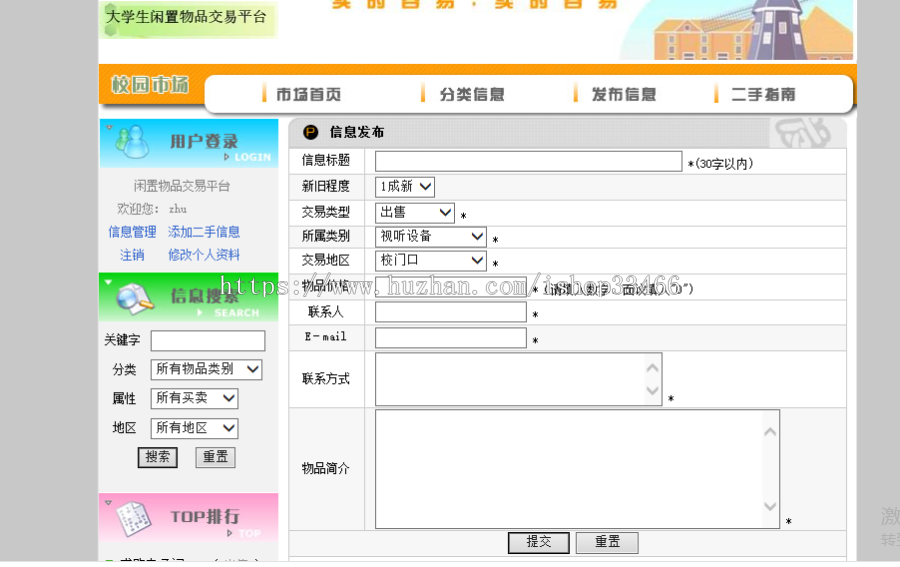Click the 信息搜索 panel header
The height and width of the screenshot is (567, 900).
pyautogui.click(x=189, y=297)
